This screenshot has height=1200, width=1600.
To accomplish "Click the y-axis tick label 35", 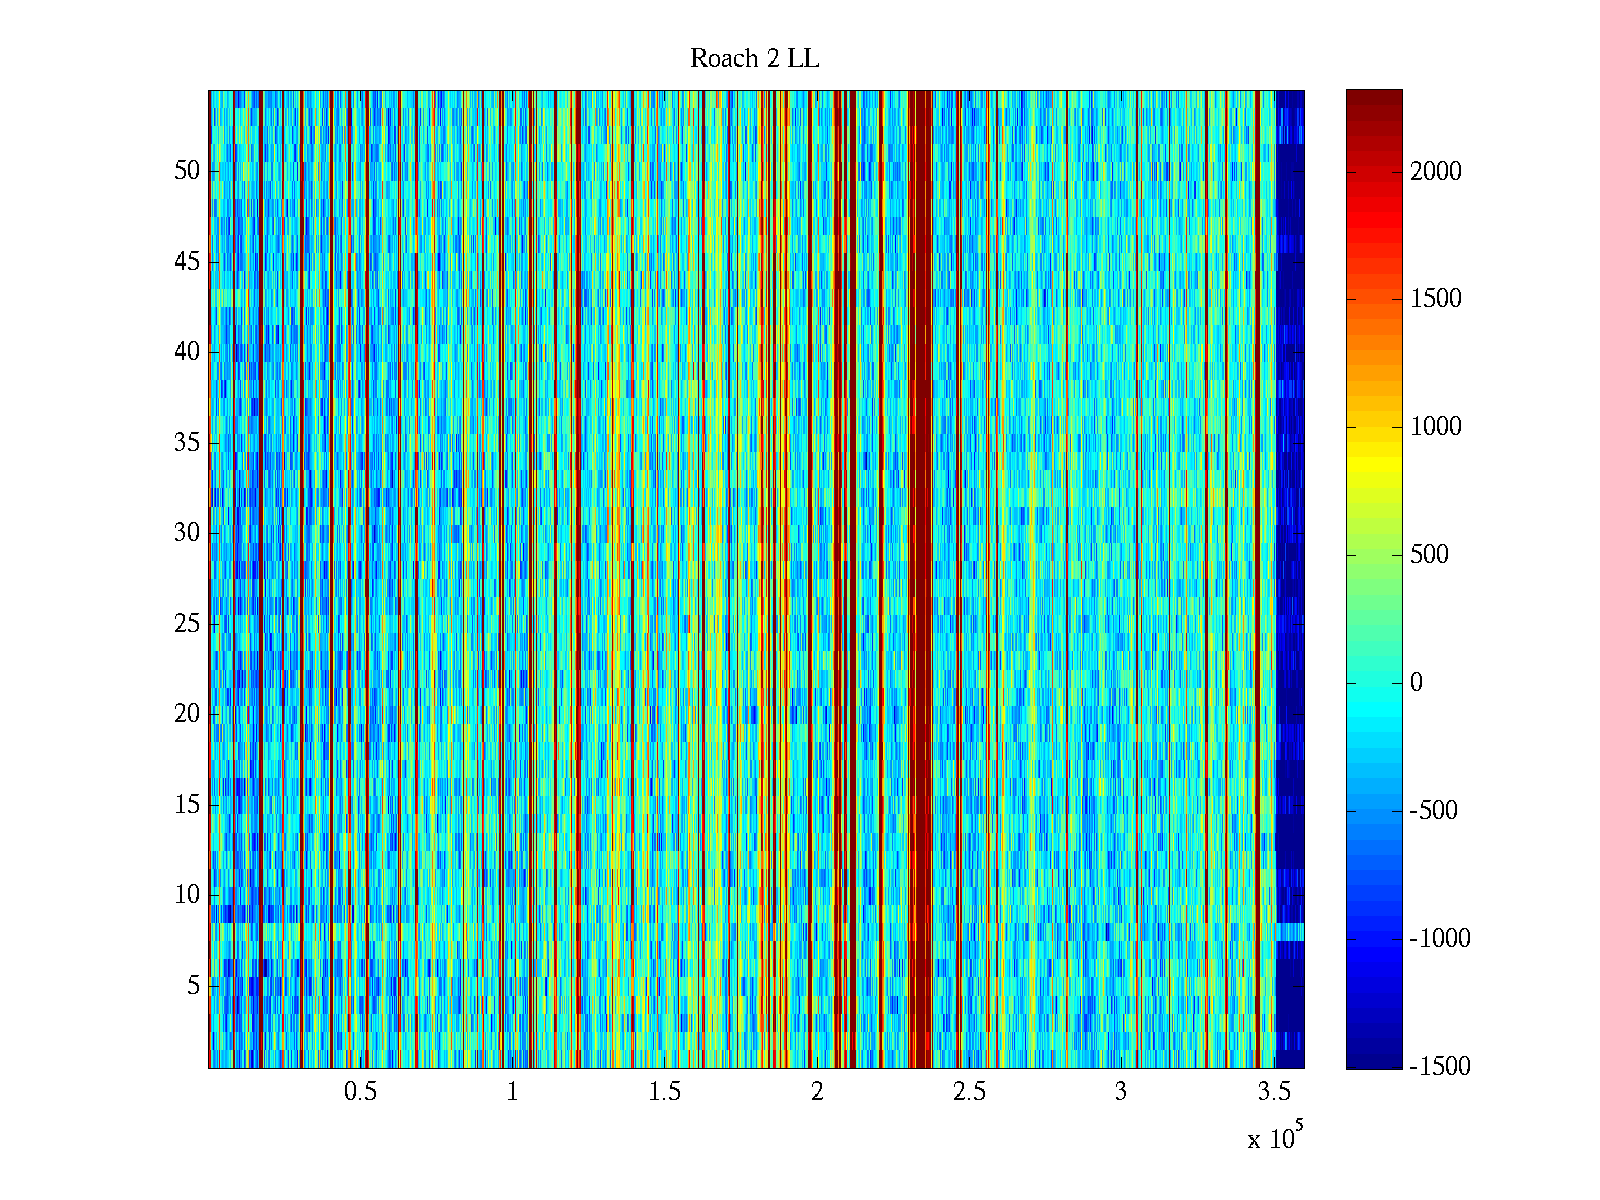I will 187,443.
